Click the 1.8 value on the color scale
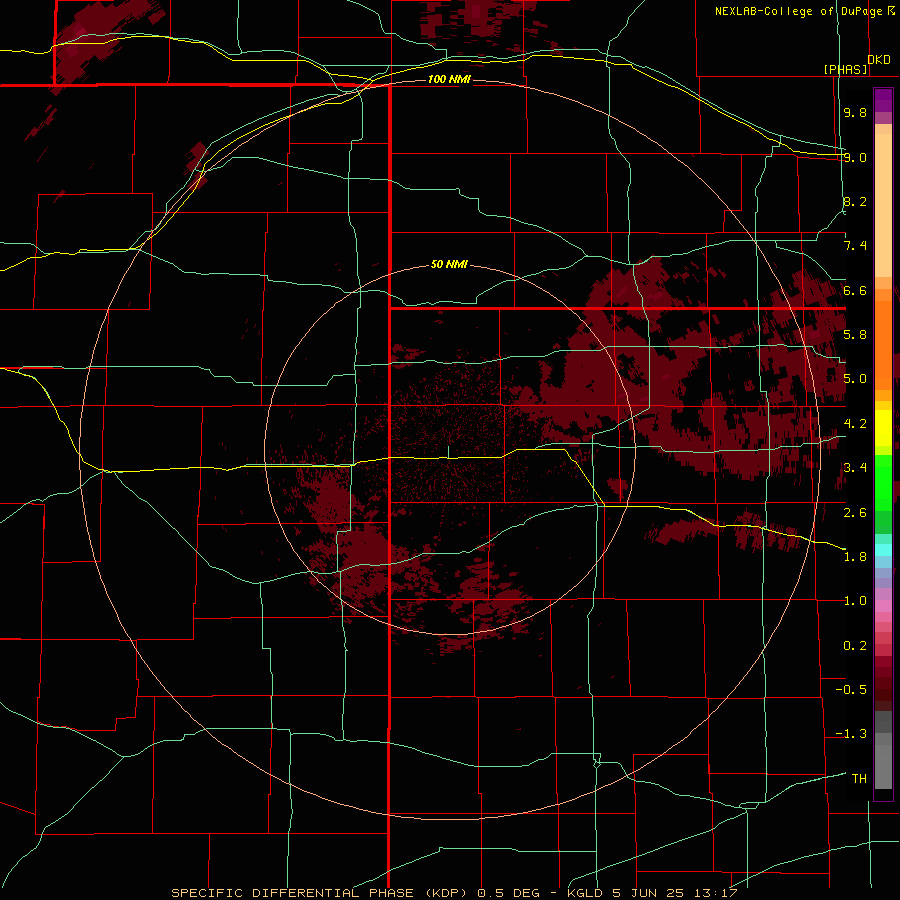The height and width of the screenshot is (900, 900). (x=855, y=557)
